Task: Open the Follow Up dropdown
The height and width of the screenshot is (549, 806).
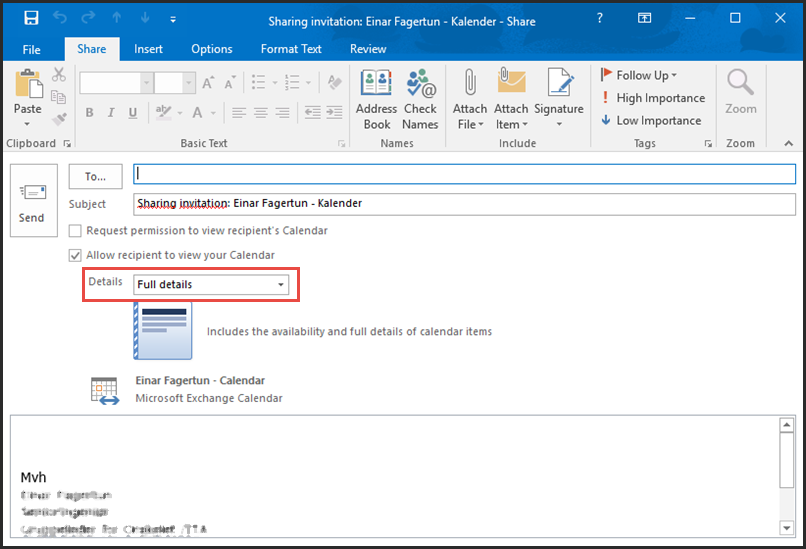Action: click(640, 75)
